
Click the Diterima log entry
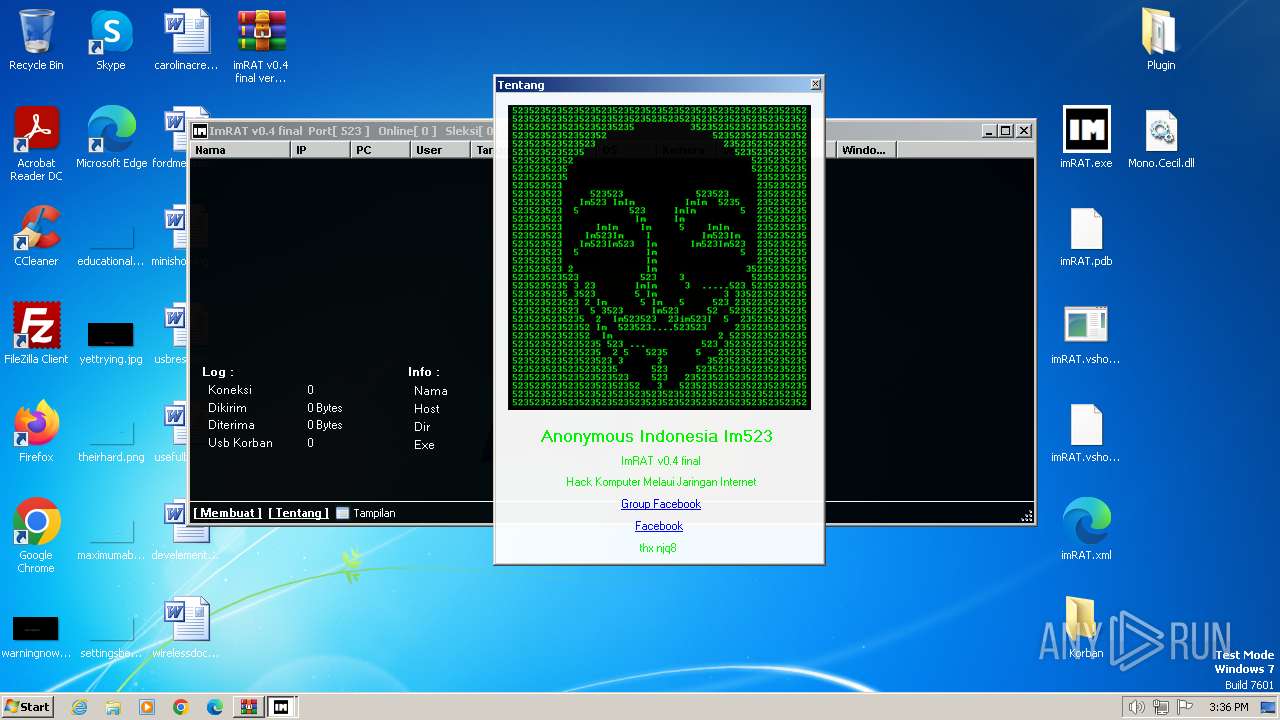click(231, 425)
